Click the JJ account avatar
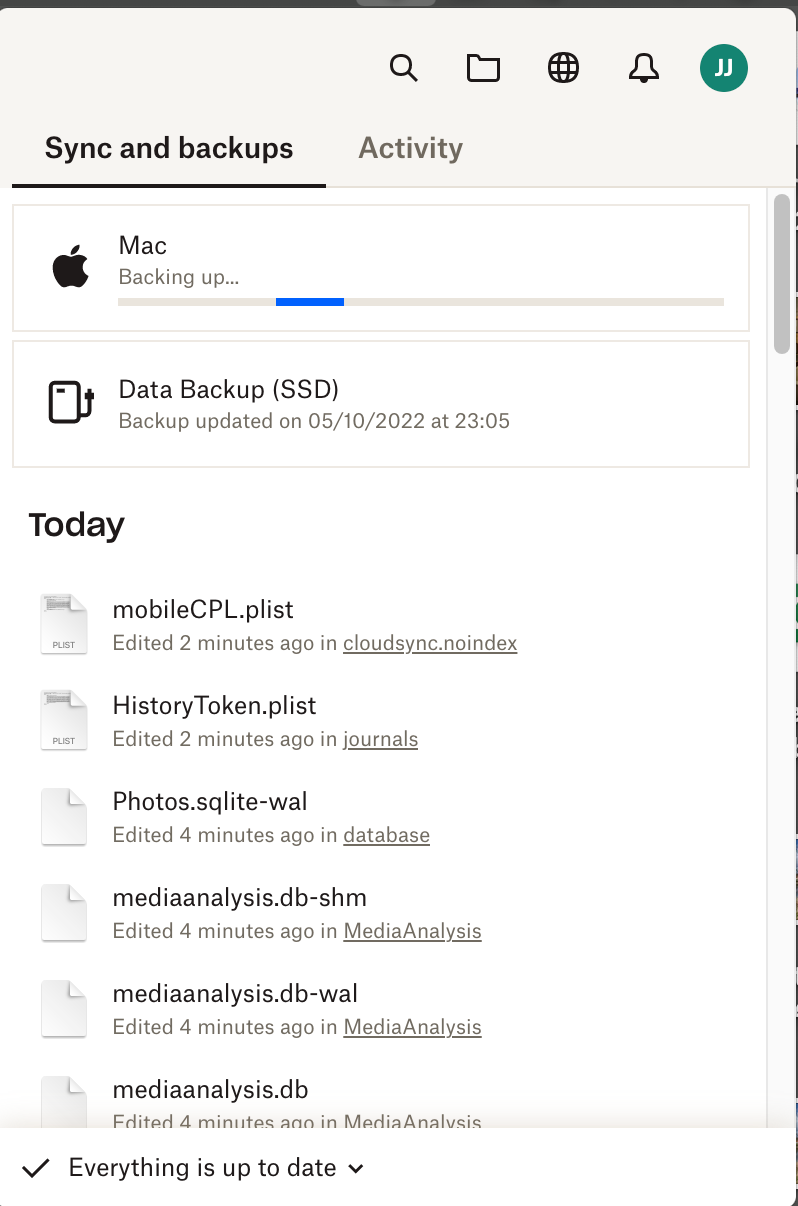Viewport: 798px width, 1206px height. (723, 68)
